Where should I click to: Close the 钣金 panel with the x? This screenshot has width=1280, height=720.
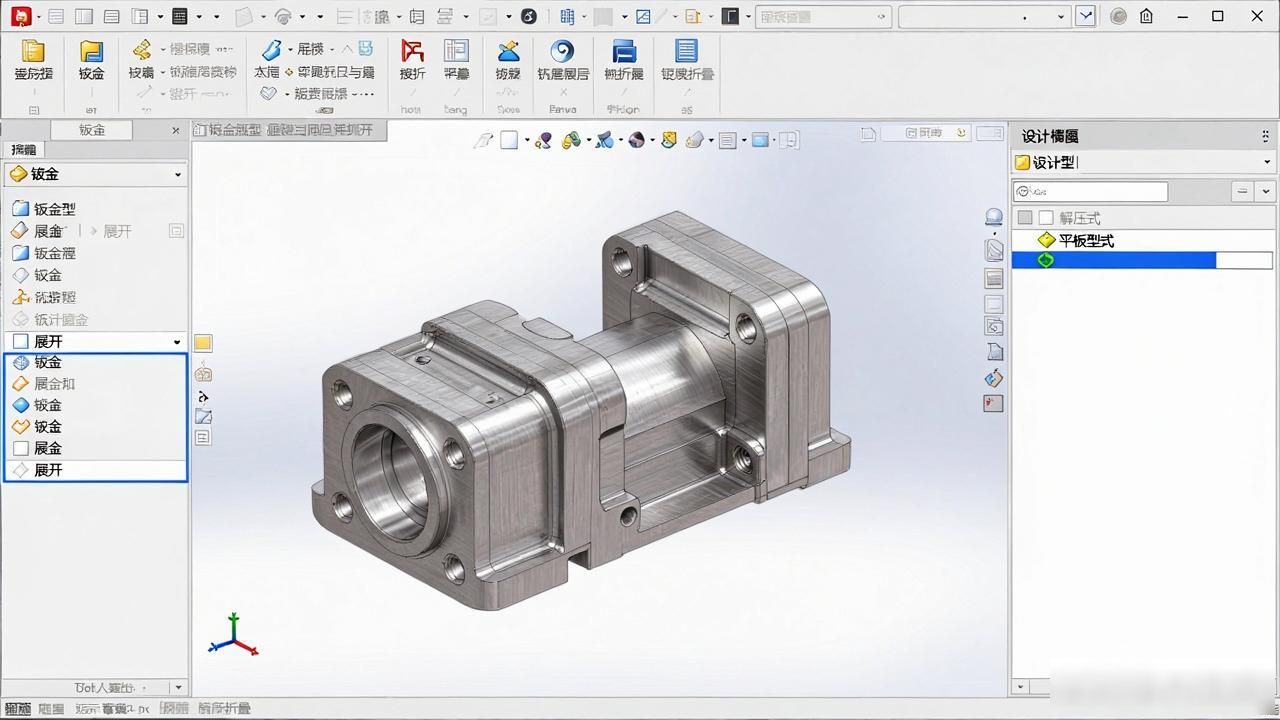click(x=176, y=130)
